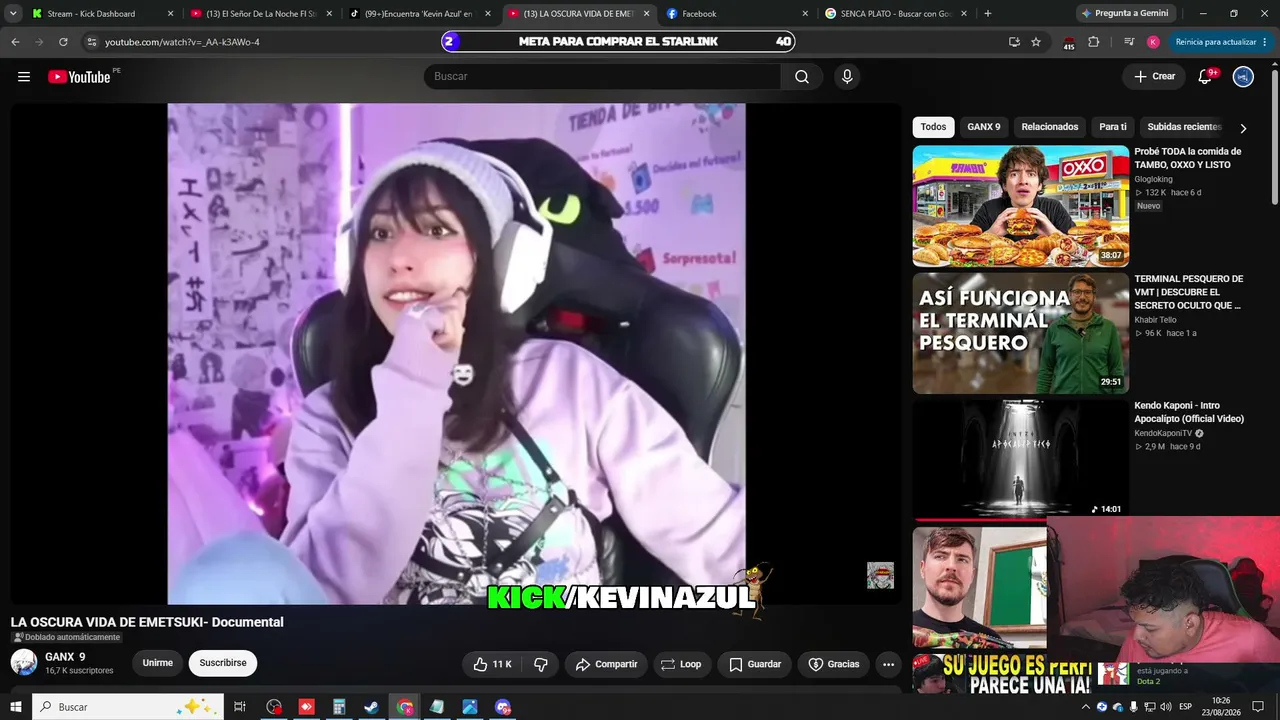The height and width of the screenshot is (720, 1280).
Task: Open the OXXO food review video thumbnail
Action: pos(1021,206)
